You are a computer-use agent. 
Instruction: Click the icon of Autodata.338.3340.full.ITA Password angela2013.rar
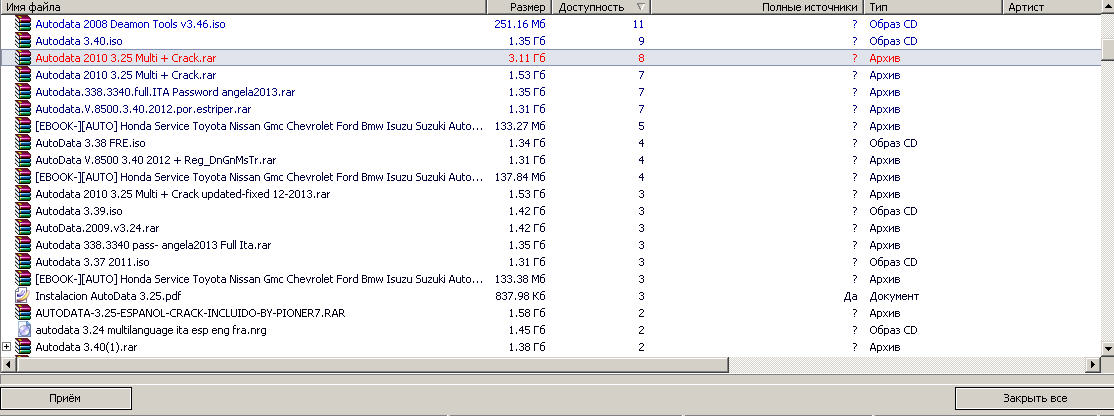pyautogui.click(x=23, y=92)
